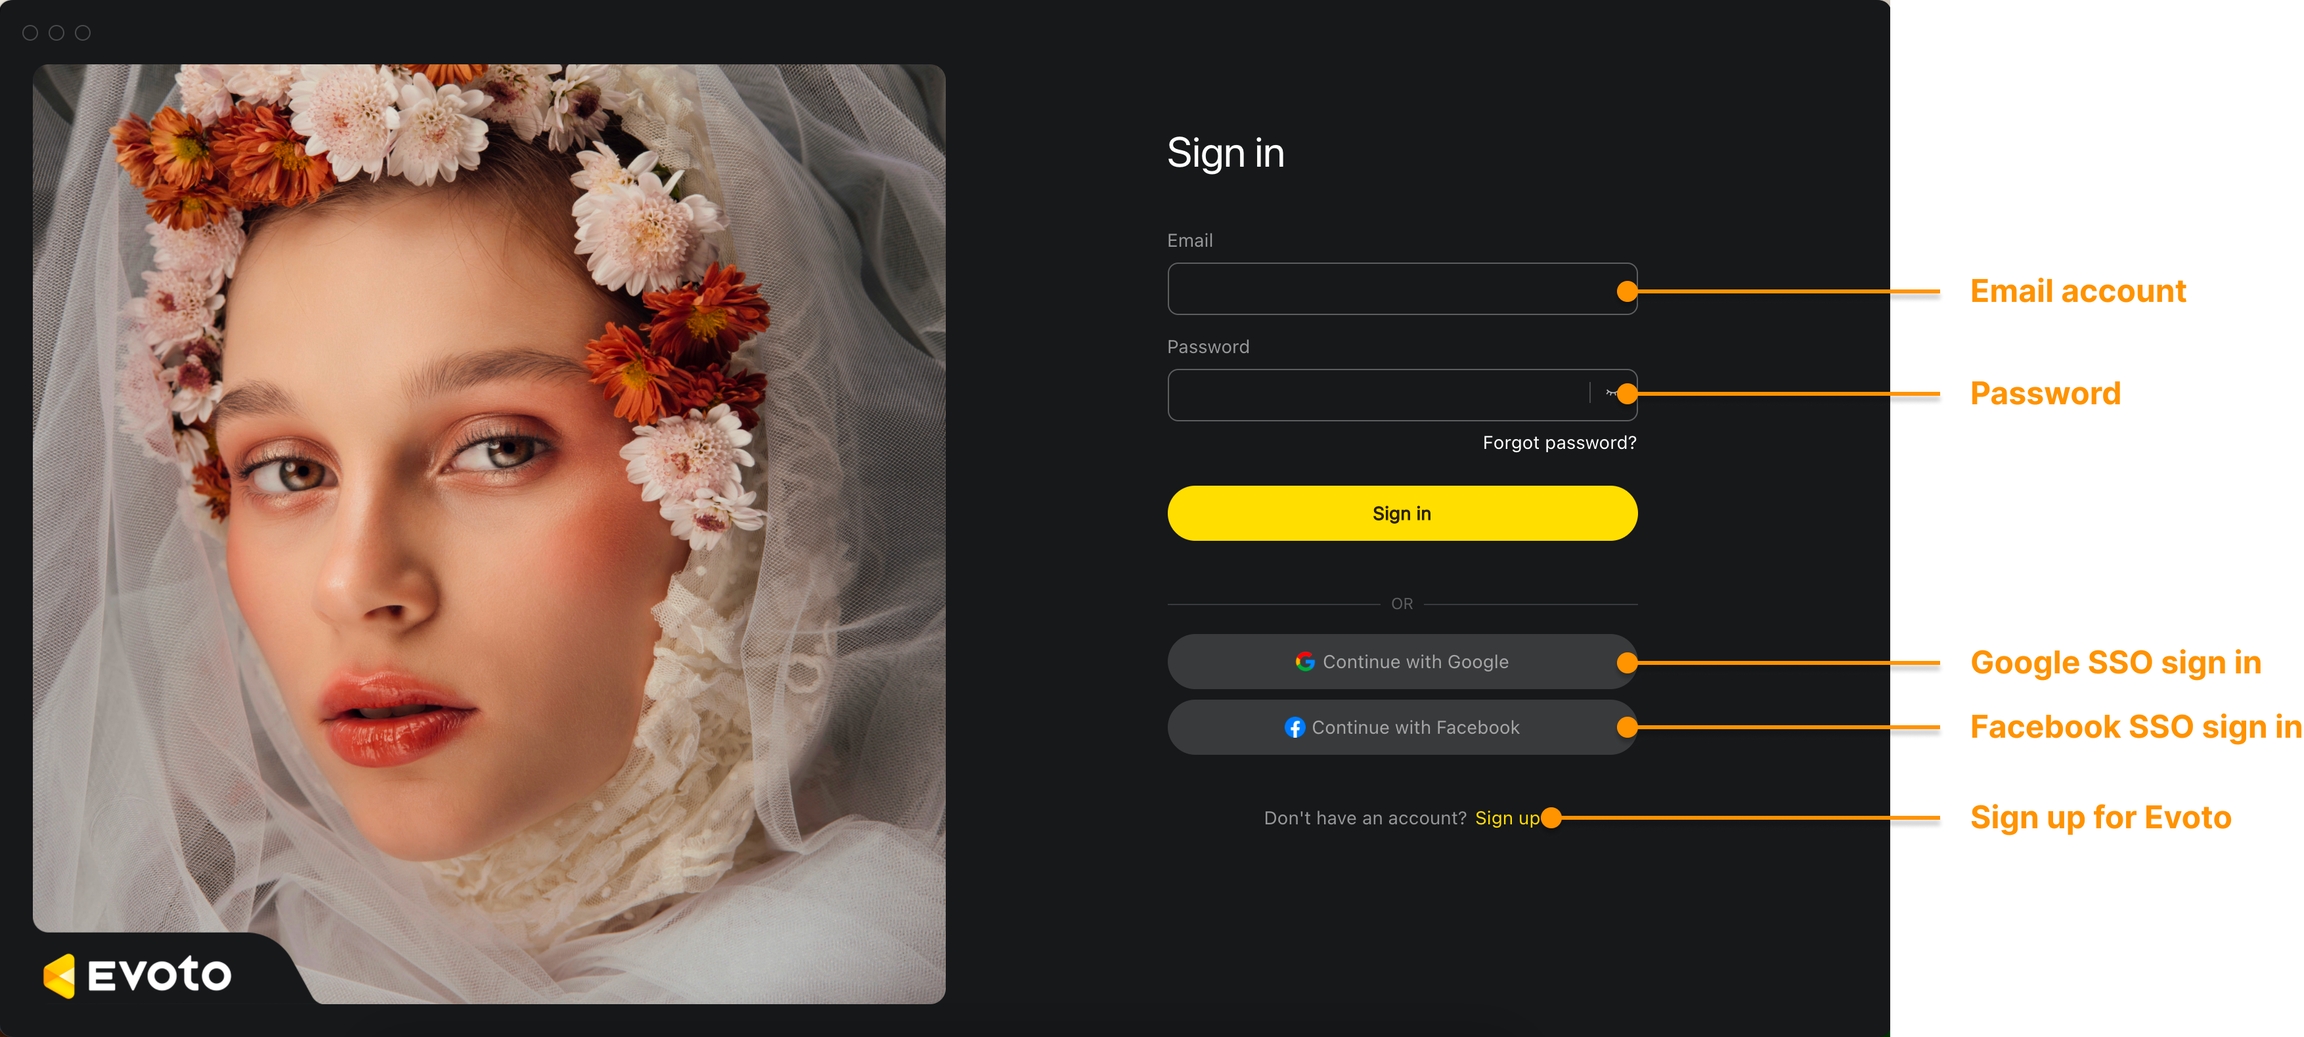Click the Facebook SSO sign in label
Viewport: 2304px width, 1037px height.
click(x=2136, y=727)
